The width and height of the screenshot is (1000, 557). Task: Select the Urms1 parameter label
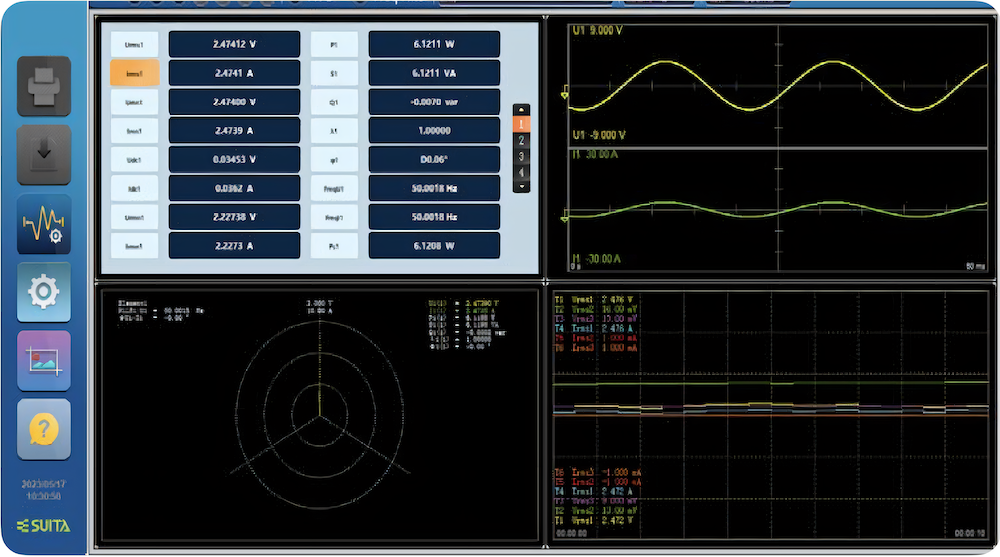[x=135, y=45]
